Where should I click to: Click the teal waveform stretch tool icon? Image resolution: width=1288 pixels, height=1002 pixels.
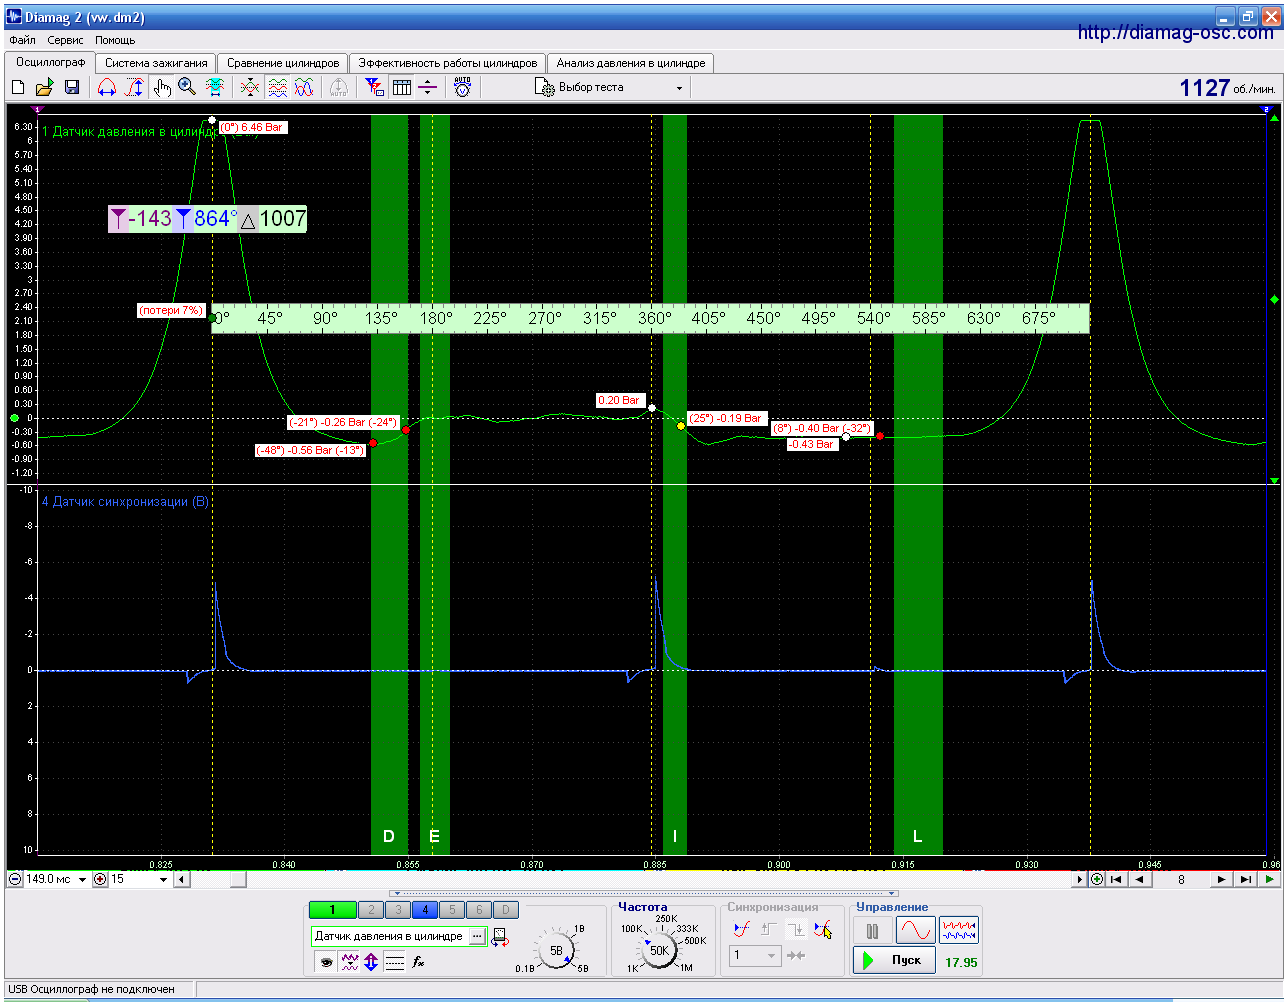click(x=215, y=88)
